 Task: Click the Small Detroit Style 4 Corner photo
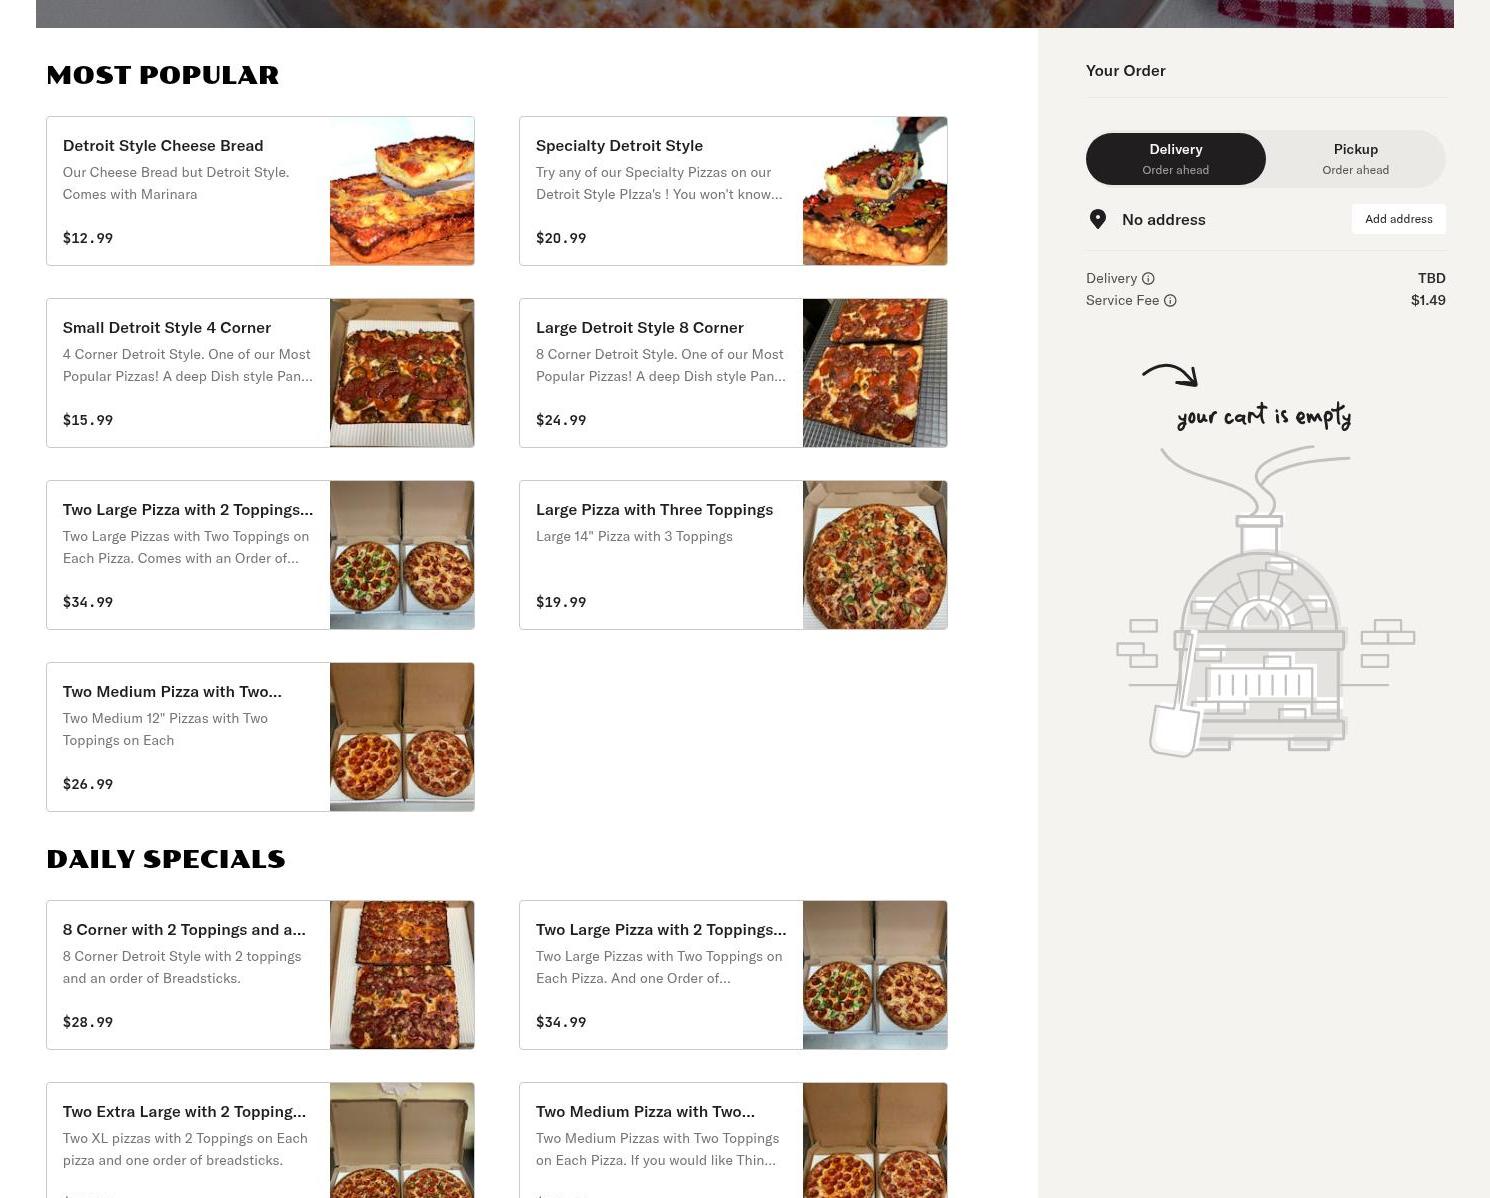point(402,373)
